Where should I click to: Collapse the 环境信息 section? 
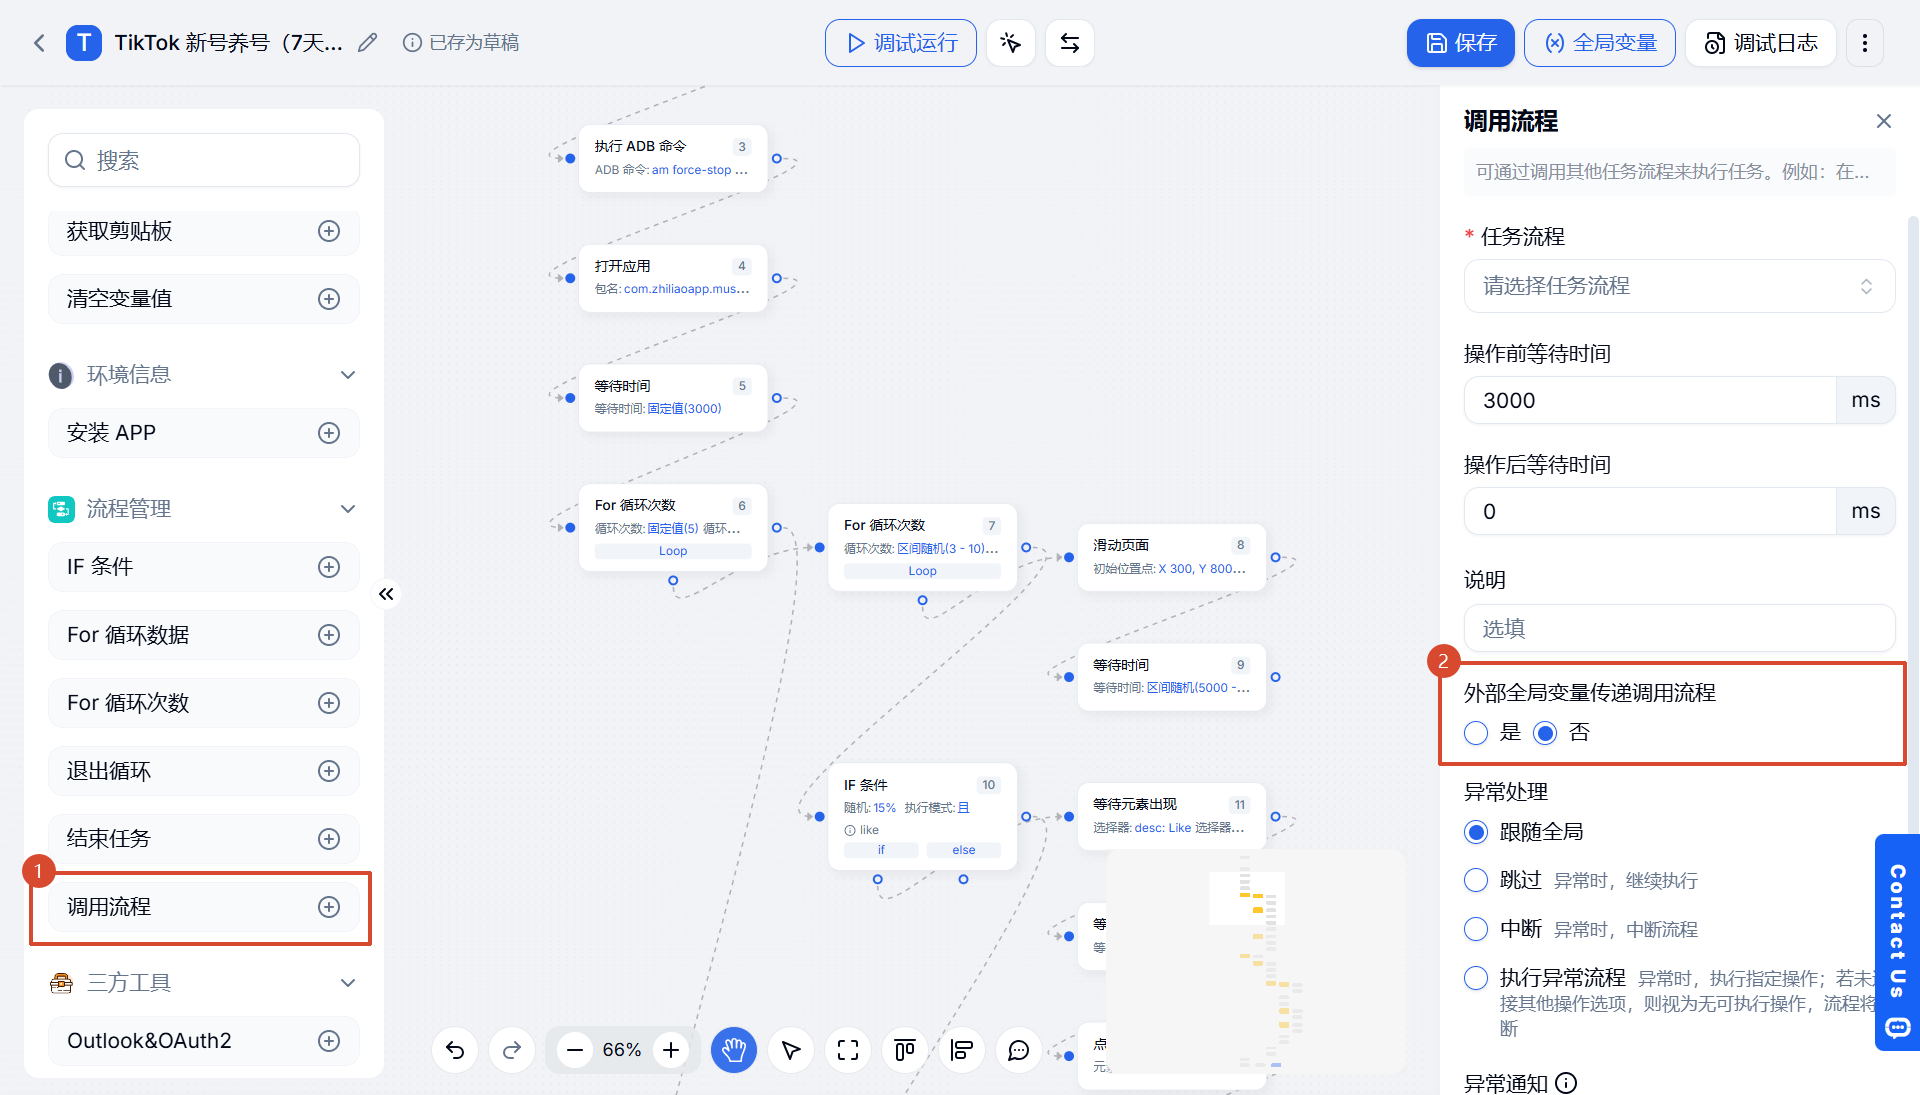point(348,375)
